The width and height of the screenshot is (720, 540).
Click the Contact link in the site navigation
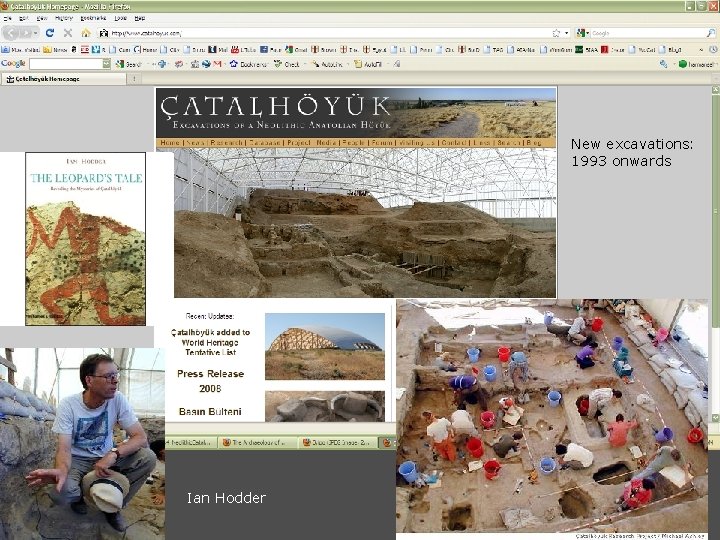[x=454, y=143]
